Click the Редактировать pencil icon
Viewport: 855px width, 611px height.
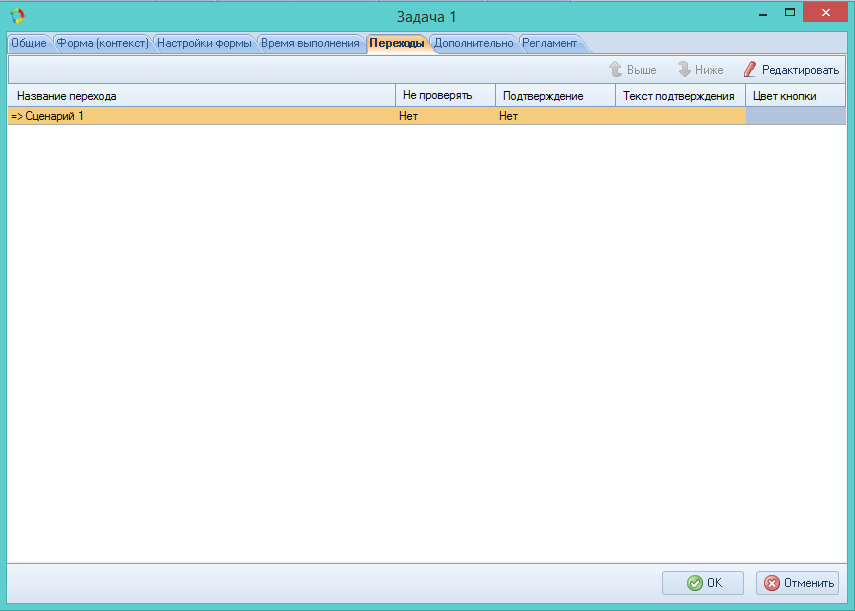(x=750, y=70)
